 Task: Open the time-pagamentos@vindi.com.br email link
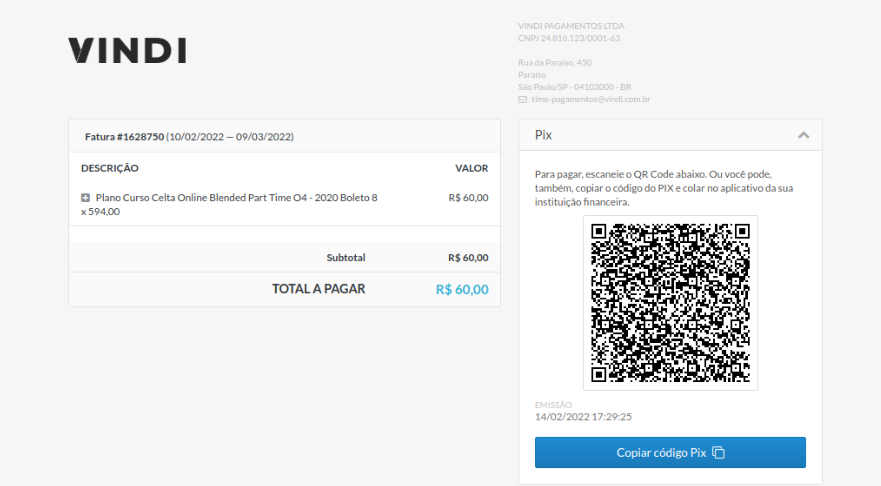click(x=591, y=99)
